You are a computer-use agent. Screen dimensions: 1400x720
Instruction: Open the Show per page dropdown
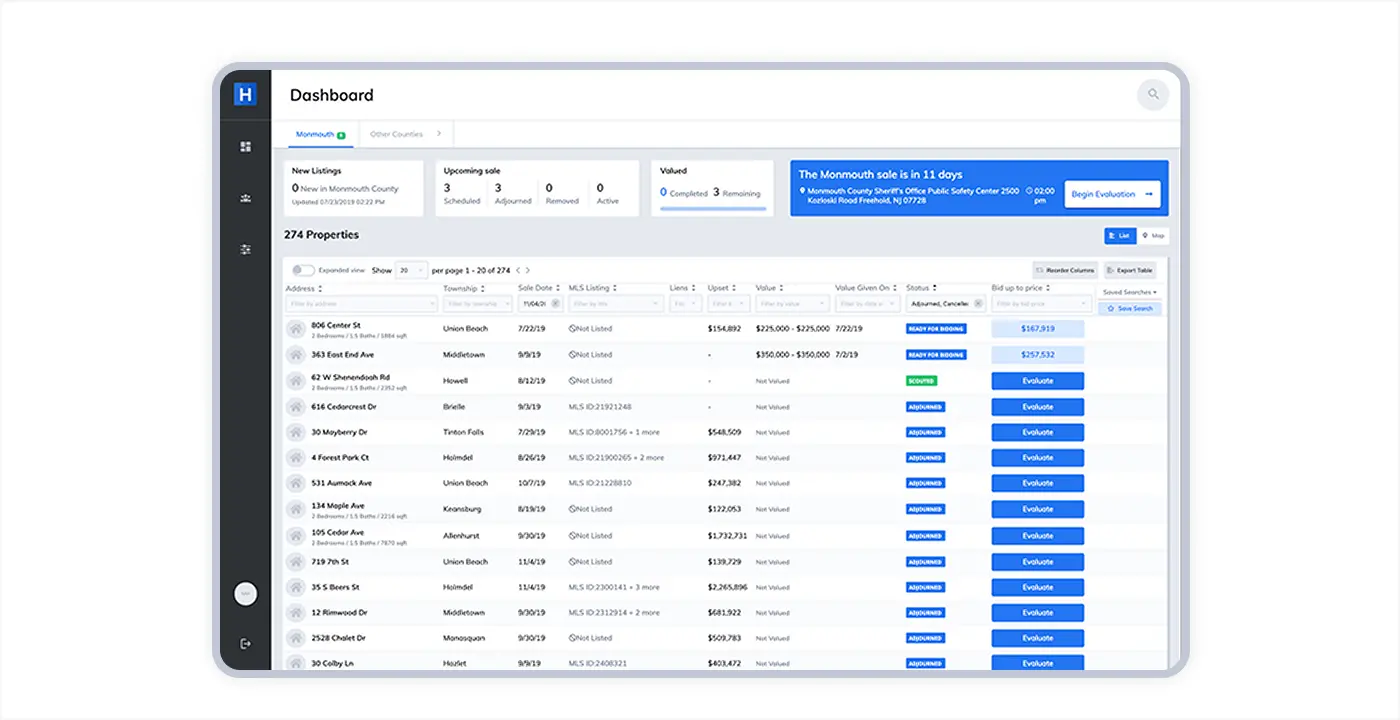pyautogui.click(x=411, y=270)
